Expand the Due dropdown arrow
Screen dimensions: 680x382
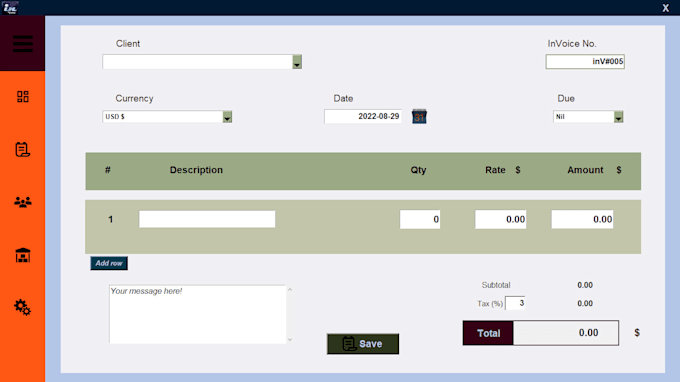coord(618,117)
